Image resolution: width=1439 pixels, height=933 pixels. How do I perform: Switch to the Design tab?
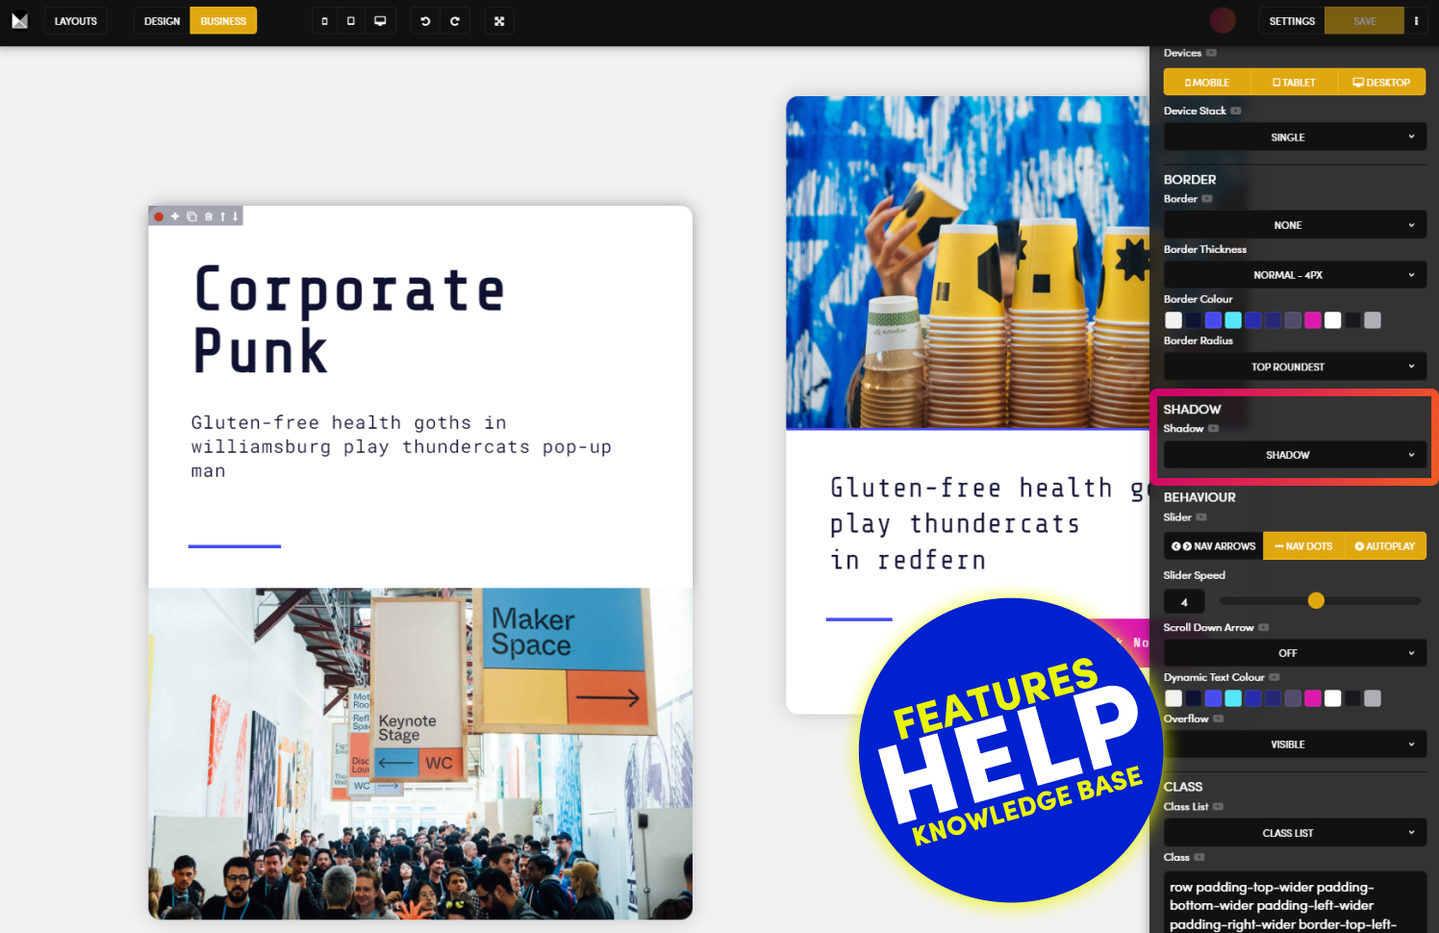(x=161, y=21)
